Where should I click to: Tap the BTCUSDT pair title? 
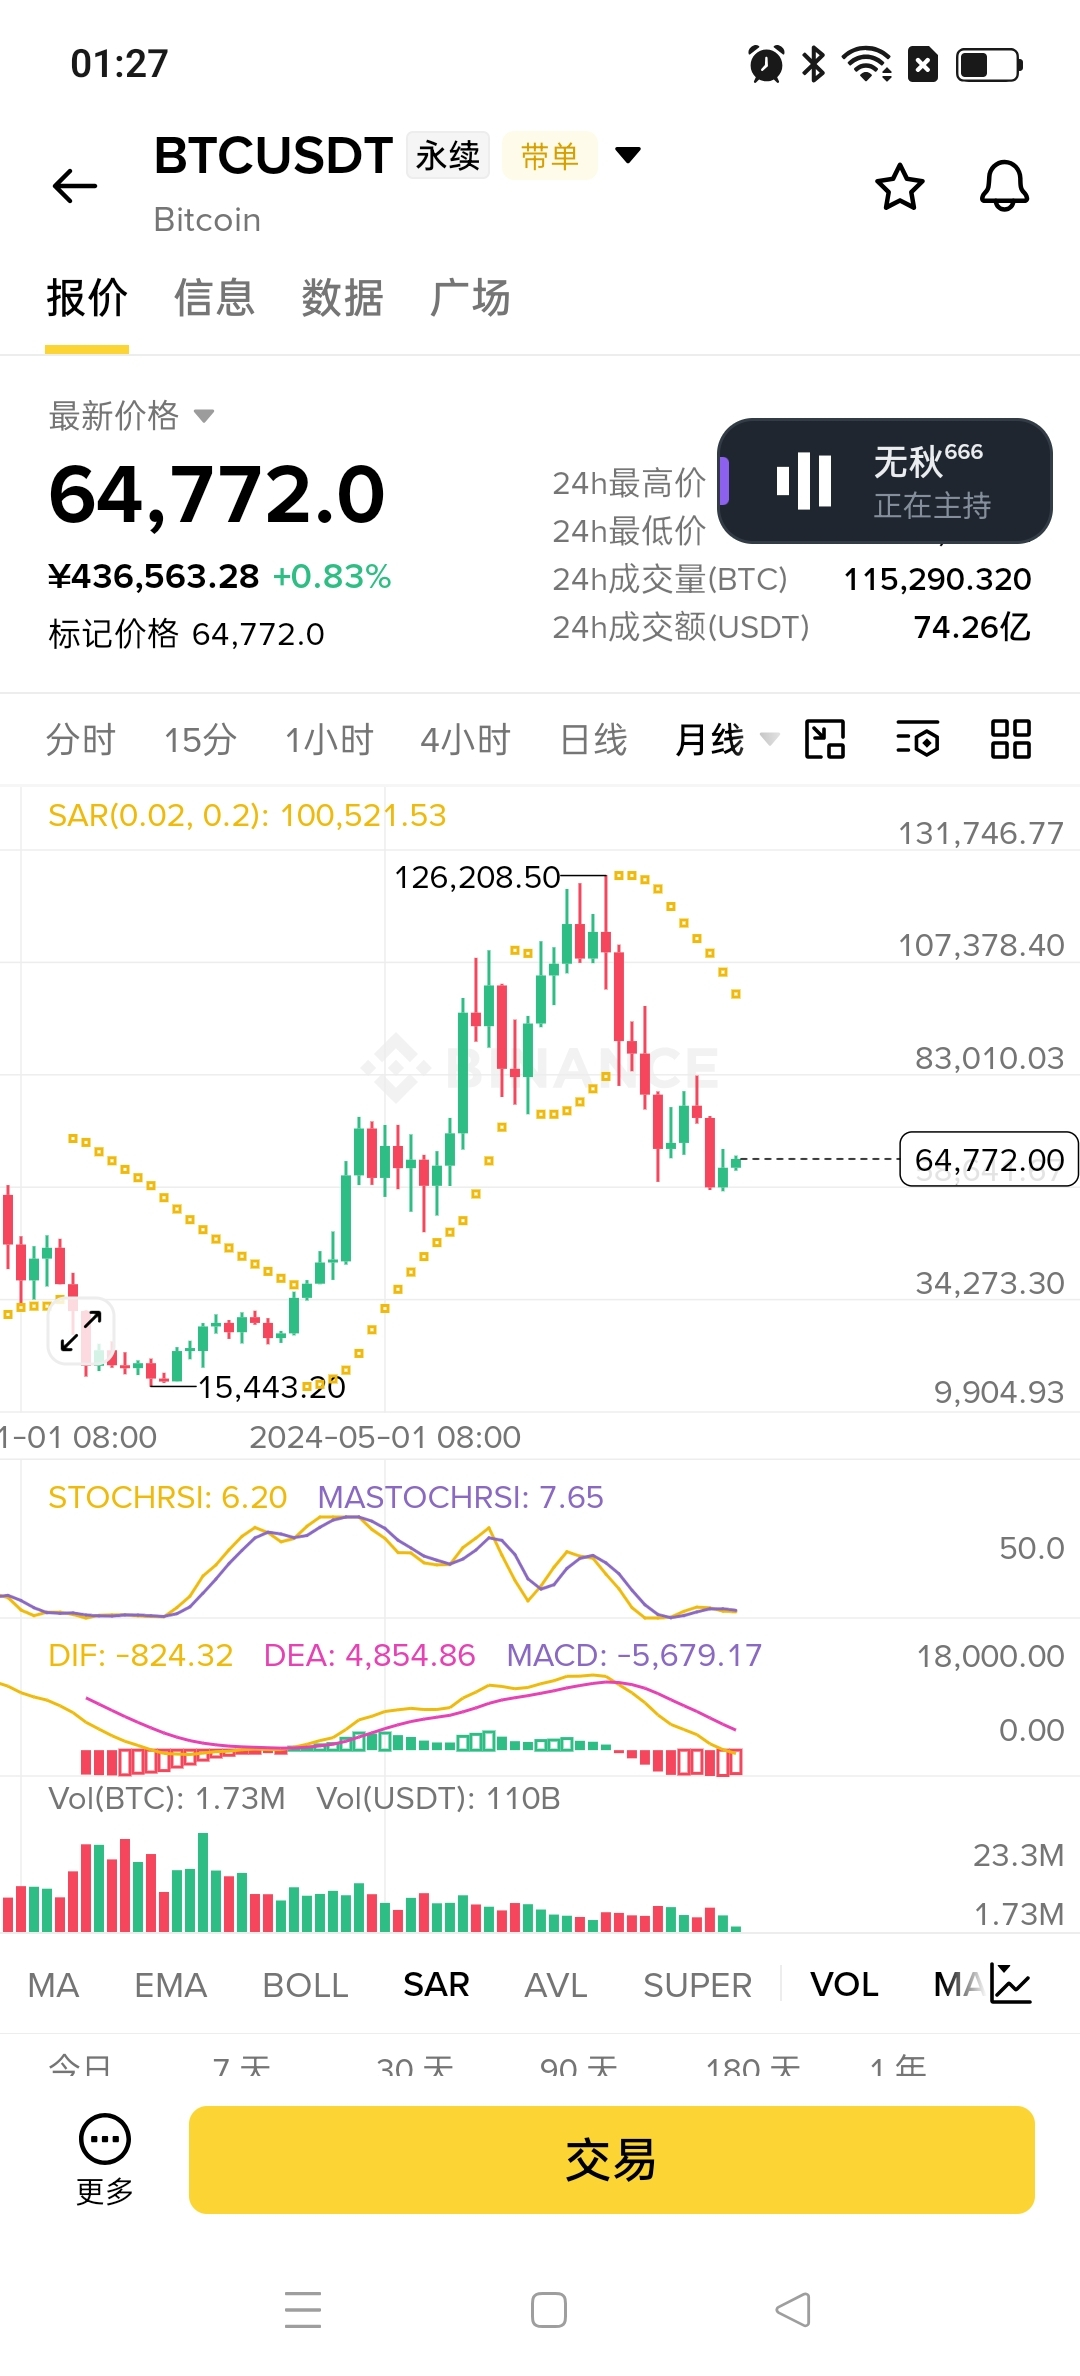(273, 156)
